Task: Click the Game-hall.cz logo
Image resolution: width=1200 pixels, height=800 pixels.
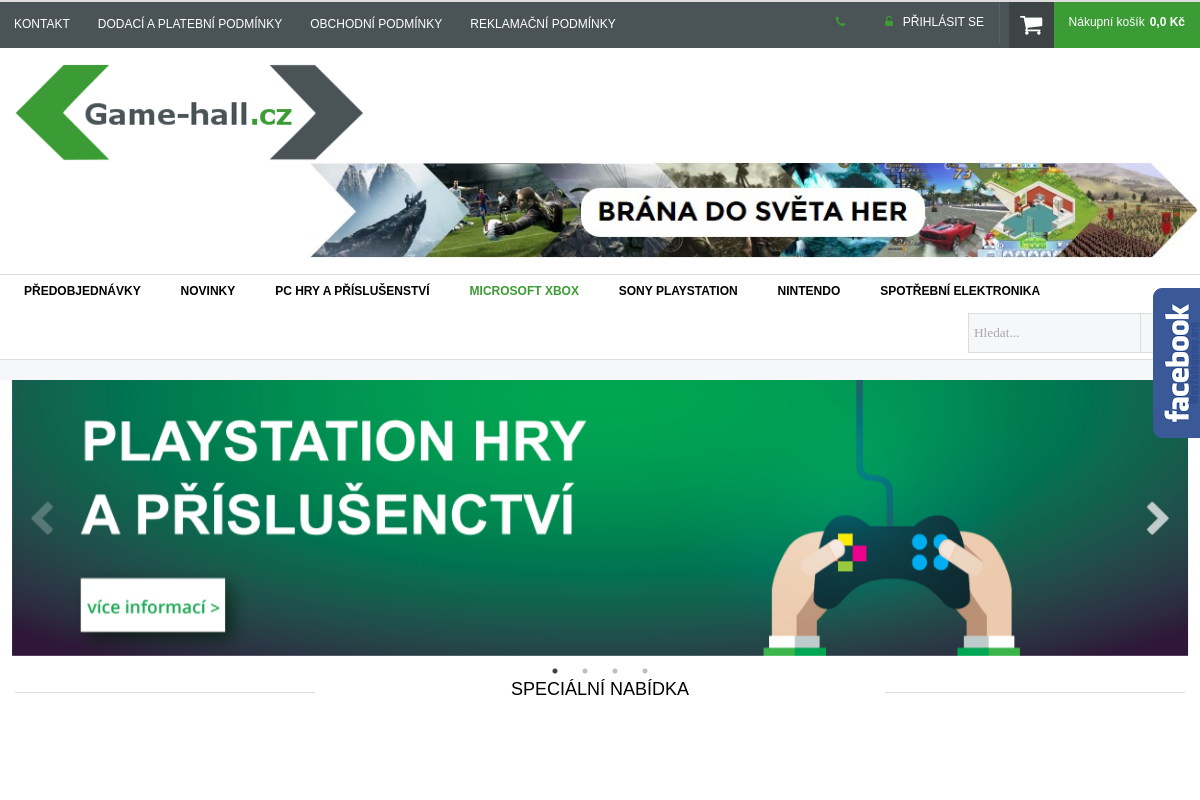Action: 189,112
